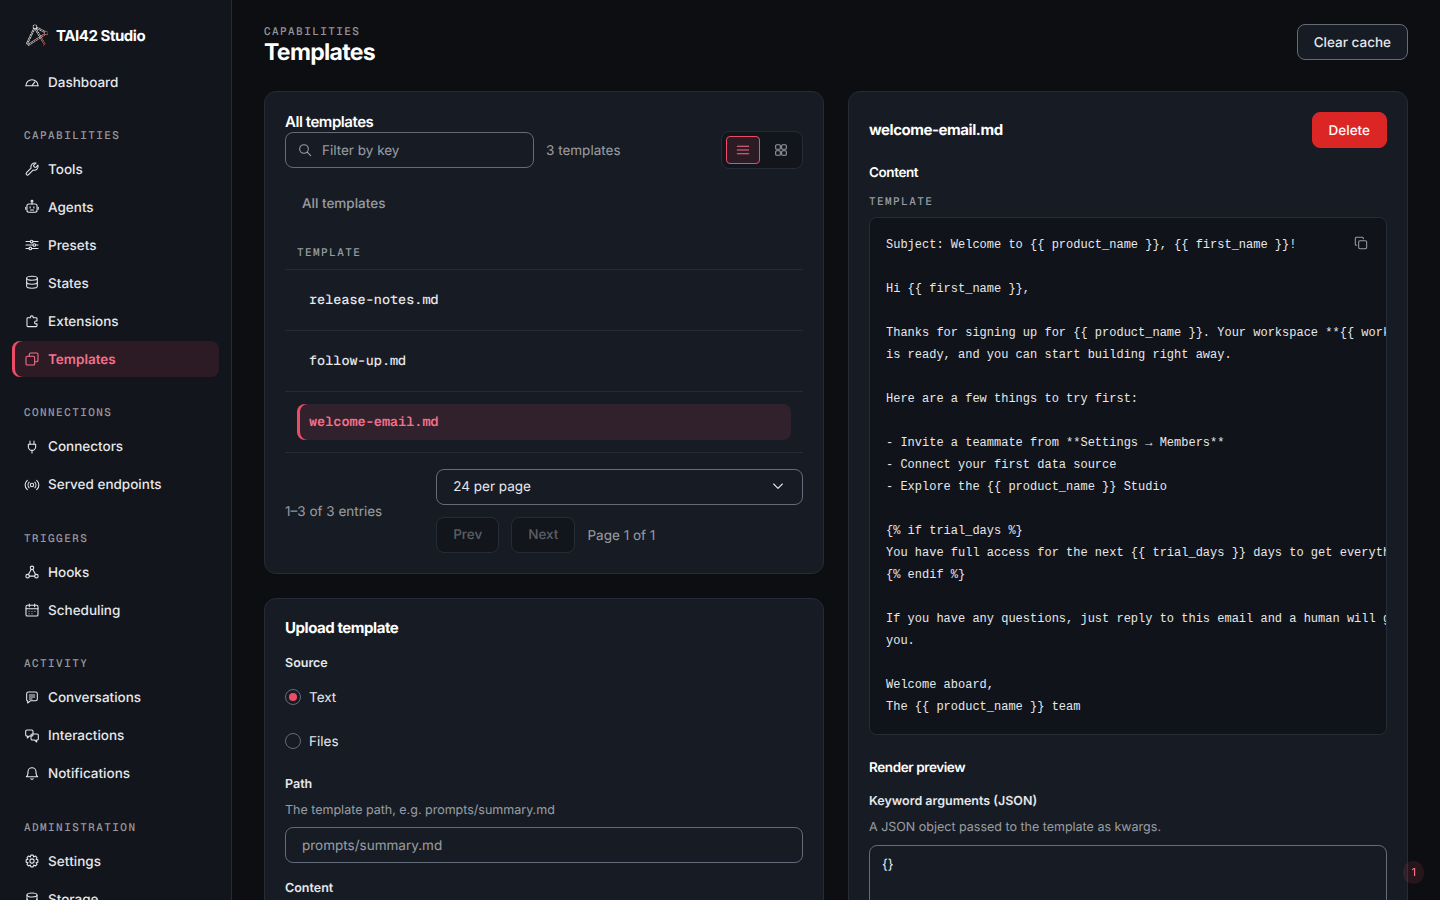Select welcome-email.md template row
The width and height of the screenshot is (1440, 900).
[544, 422]
